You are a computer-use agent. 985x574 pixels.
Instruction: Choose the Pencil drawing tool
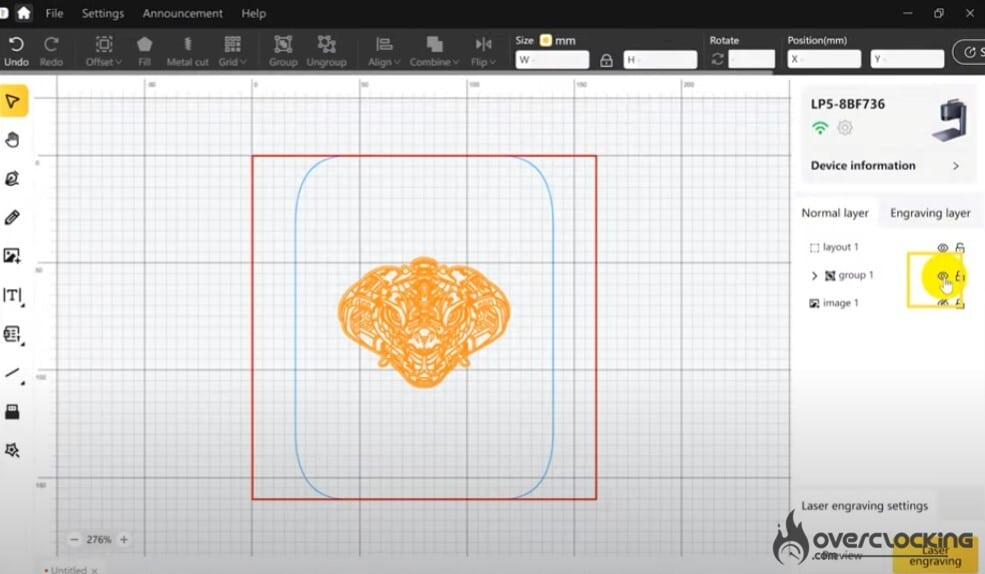click(13, 217)
